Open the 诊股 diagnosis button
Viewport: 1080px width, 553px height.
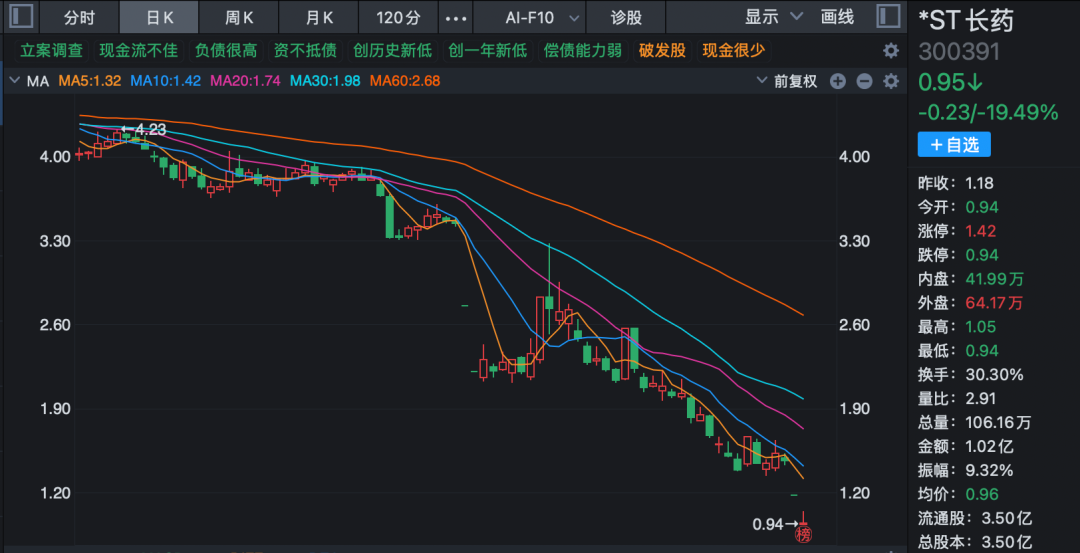626,18
